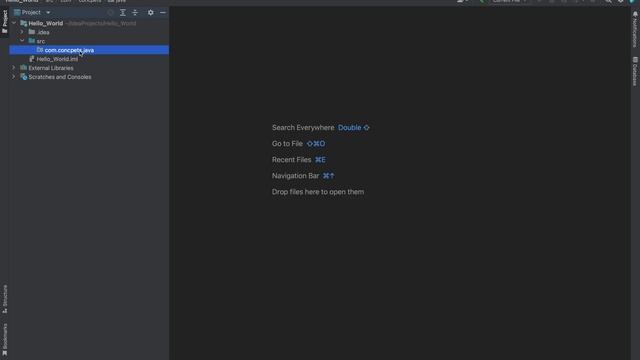Open the Notifications tool window tab
Viewport: 640px width, 360px height.
click(x=635, y=30)
